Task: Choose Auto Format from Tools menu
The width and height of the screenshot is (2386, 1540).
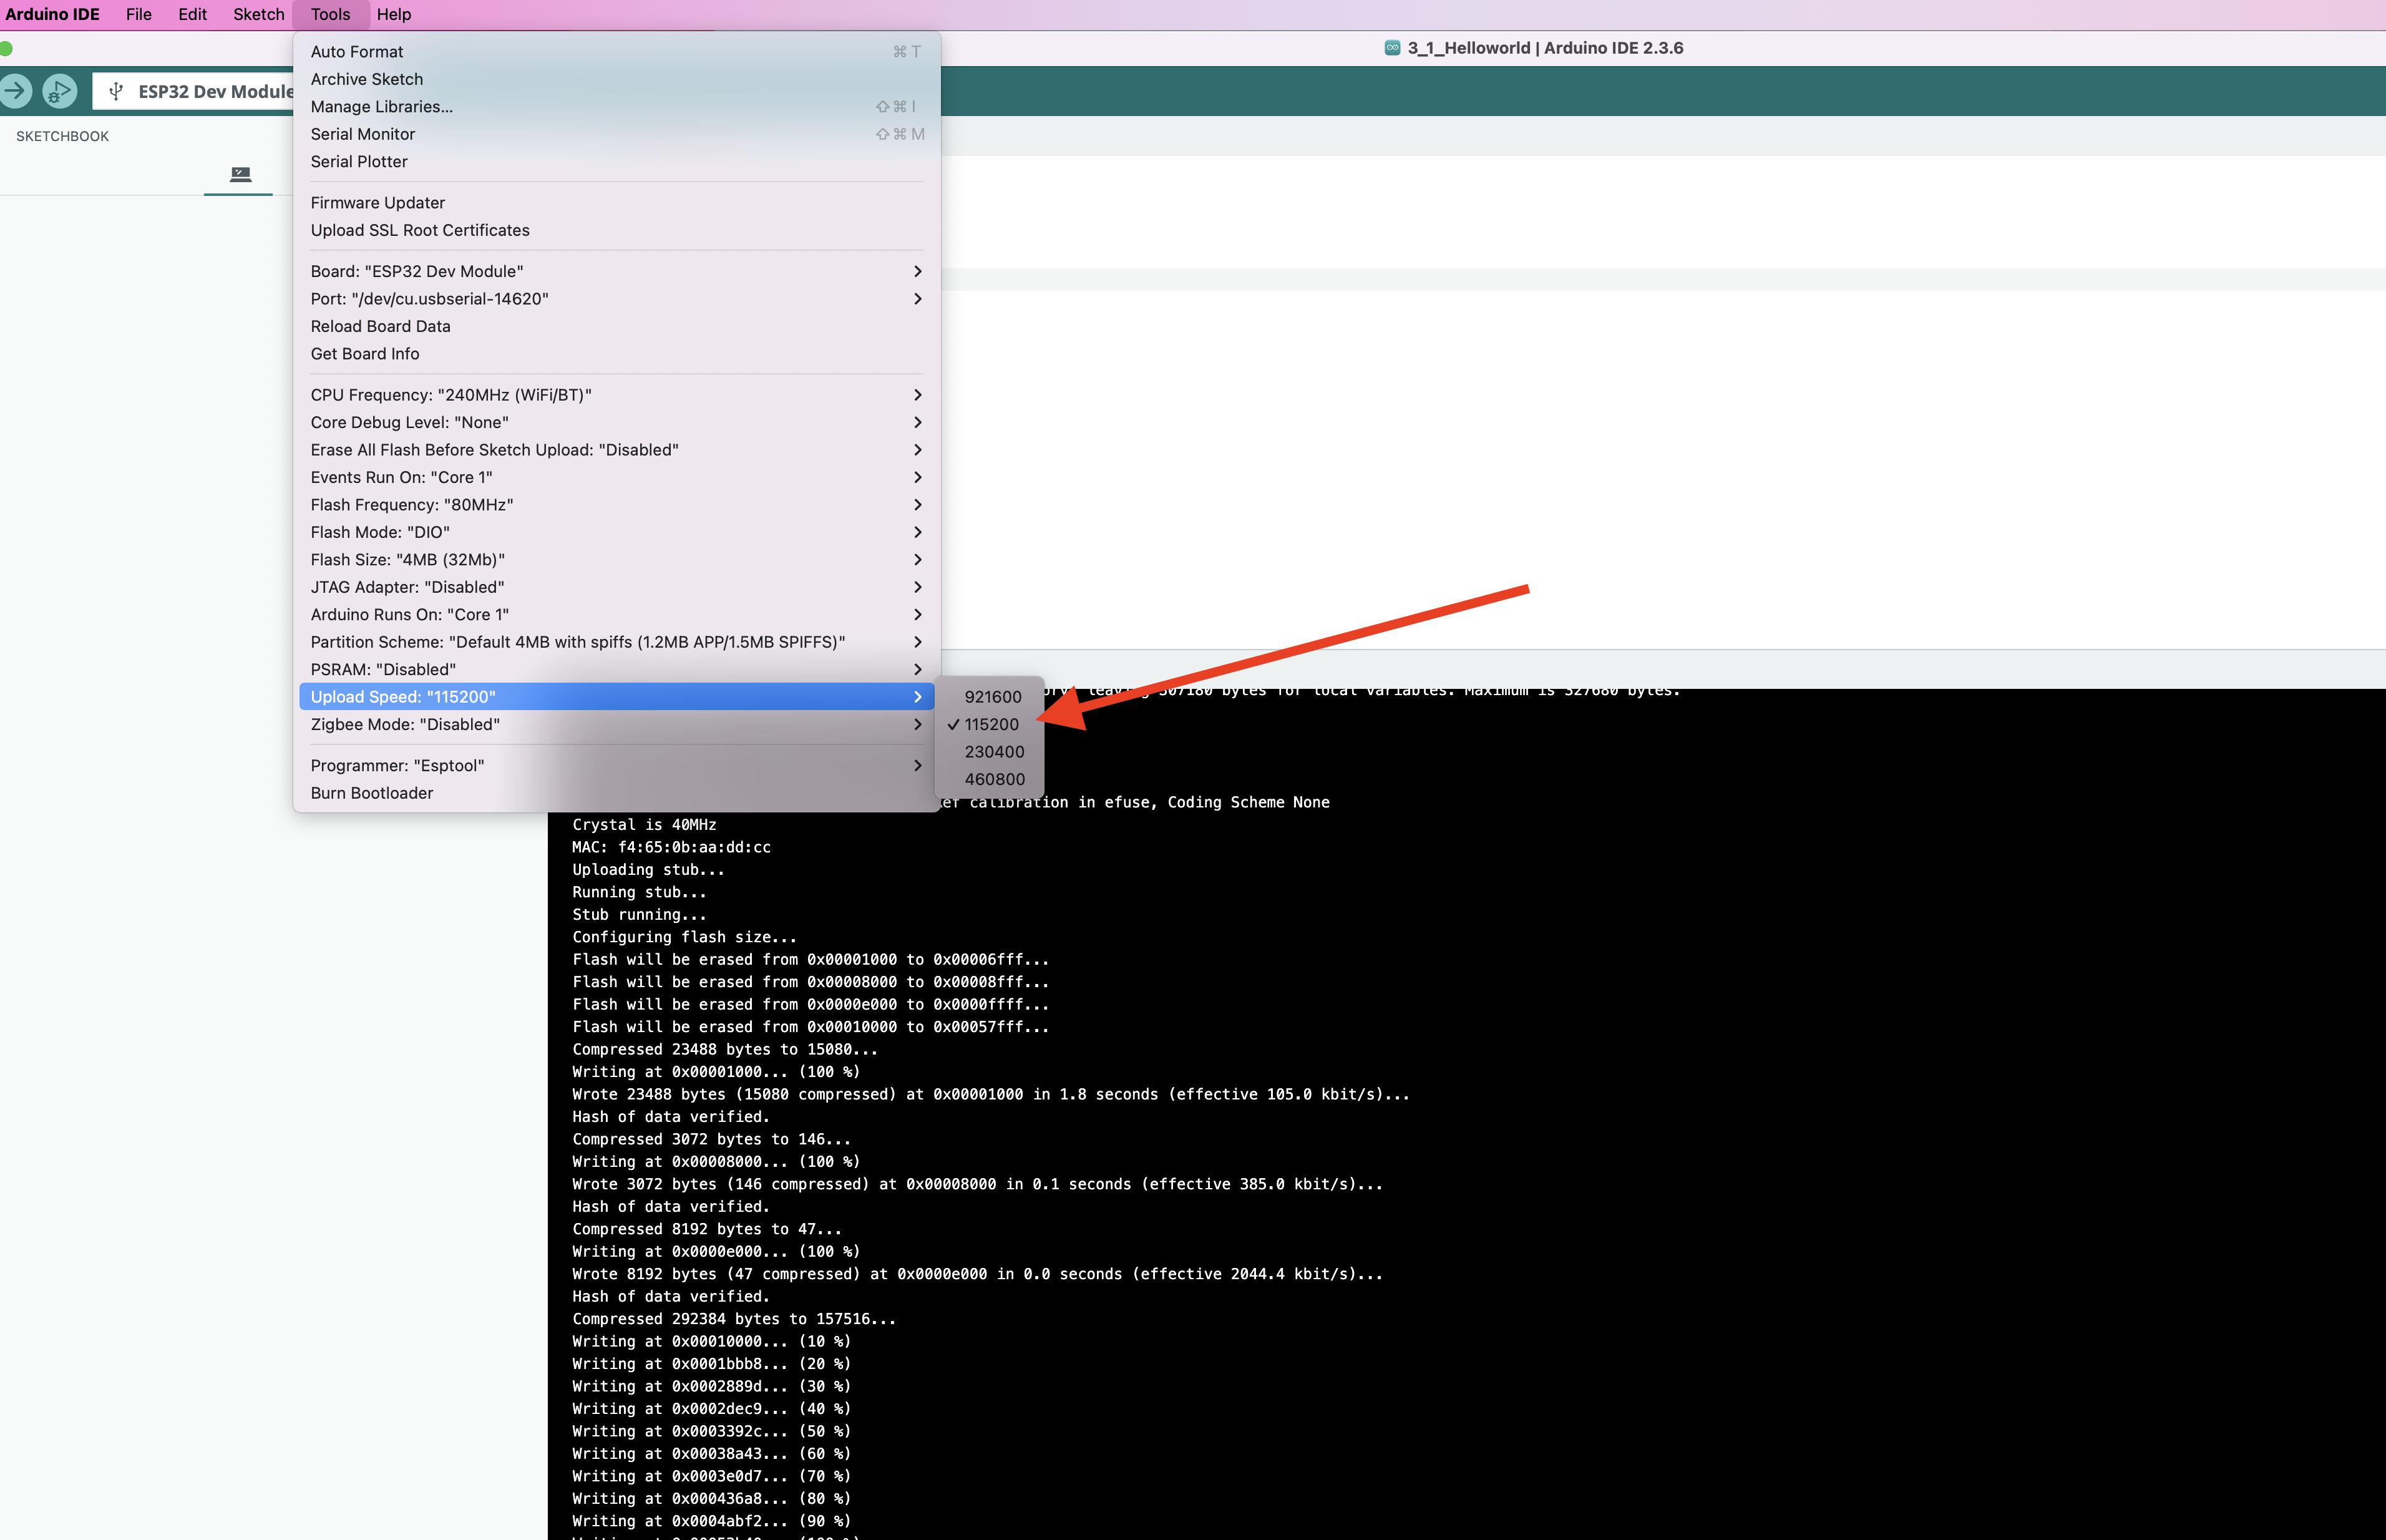Action: click(x=616, y=52)
